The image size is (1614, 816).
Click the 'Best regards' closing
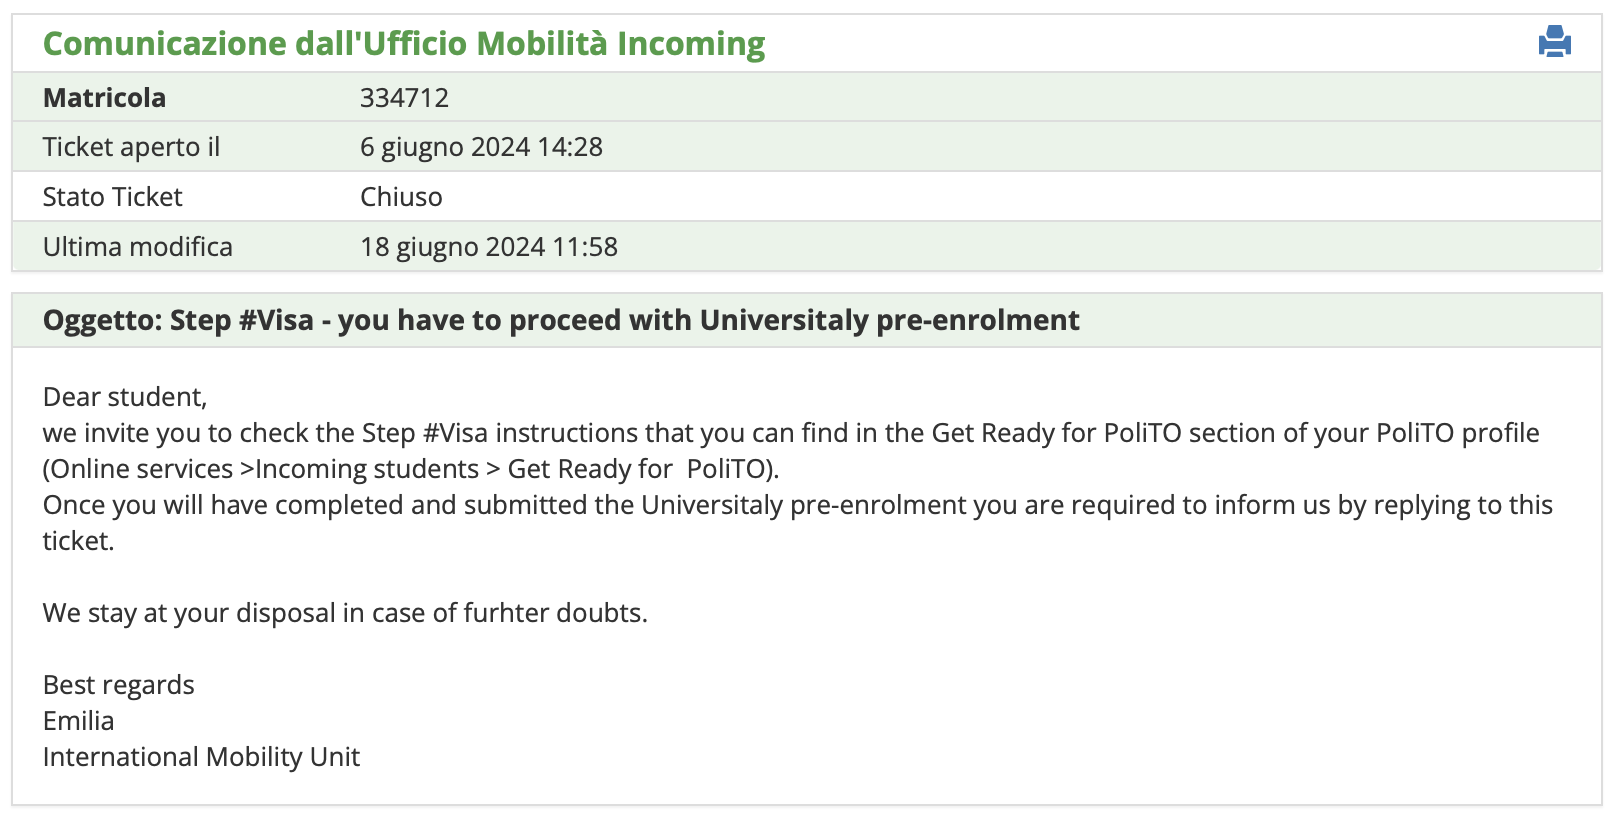click(x=118, y=685)
